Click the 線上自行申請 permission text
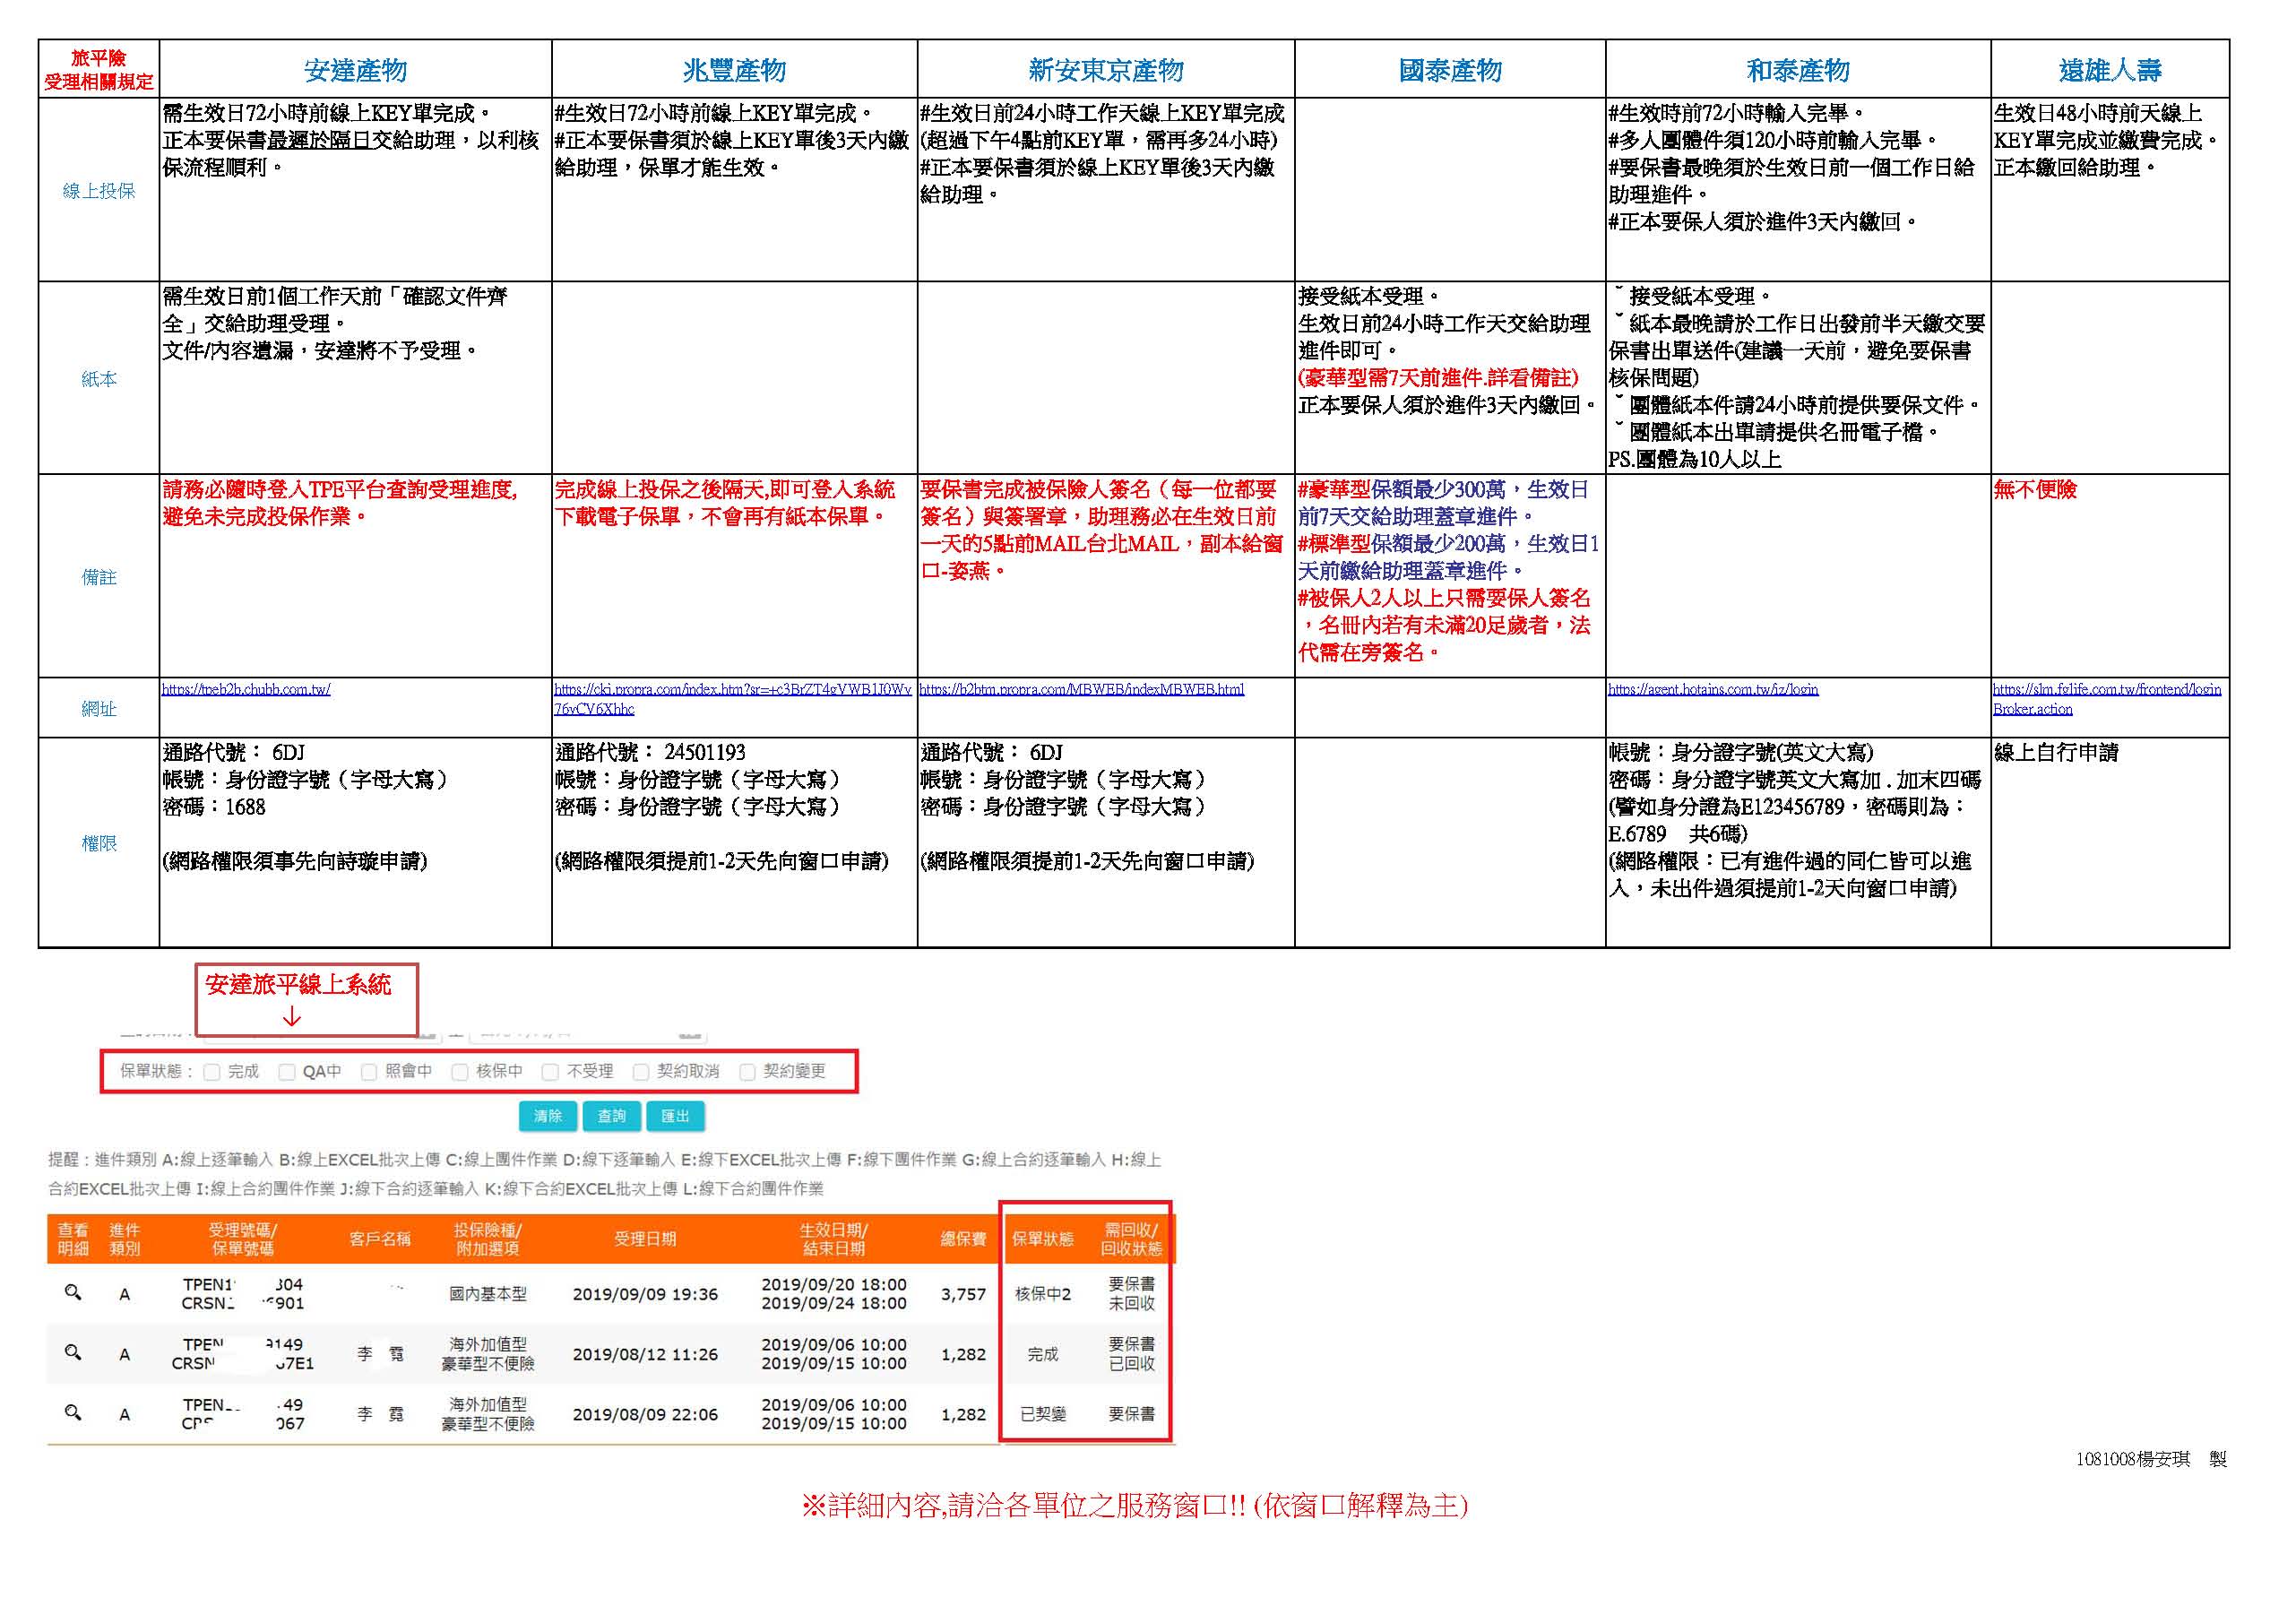Screen dimensions: 2296x1623 click(2056, 752)
